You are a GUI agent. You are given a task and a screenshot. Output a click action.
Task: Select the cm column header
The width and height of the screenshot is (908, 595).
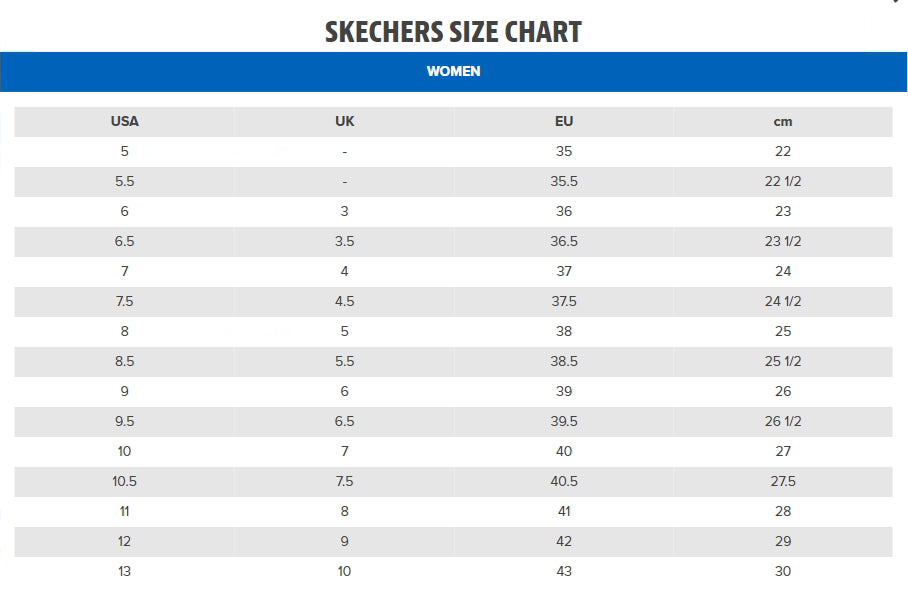782,122
